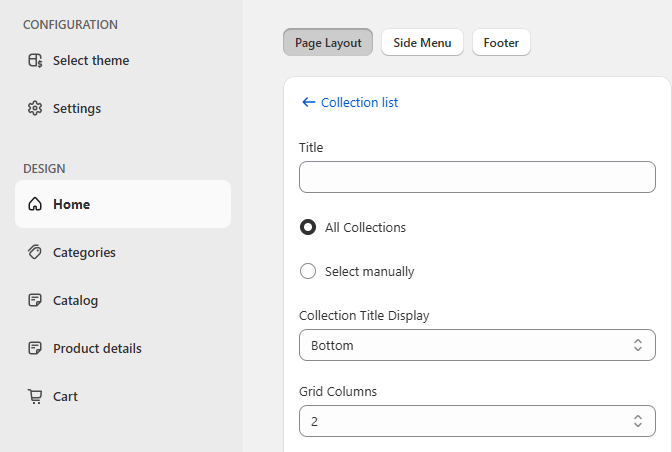Viewport: 672px width, 452px height.
Task: Click the Product details icon
Action: coord(35,348)
